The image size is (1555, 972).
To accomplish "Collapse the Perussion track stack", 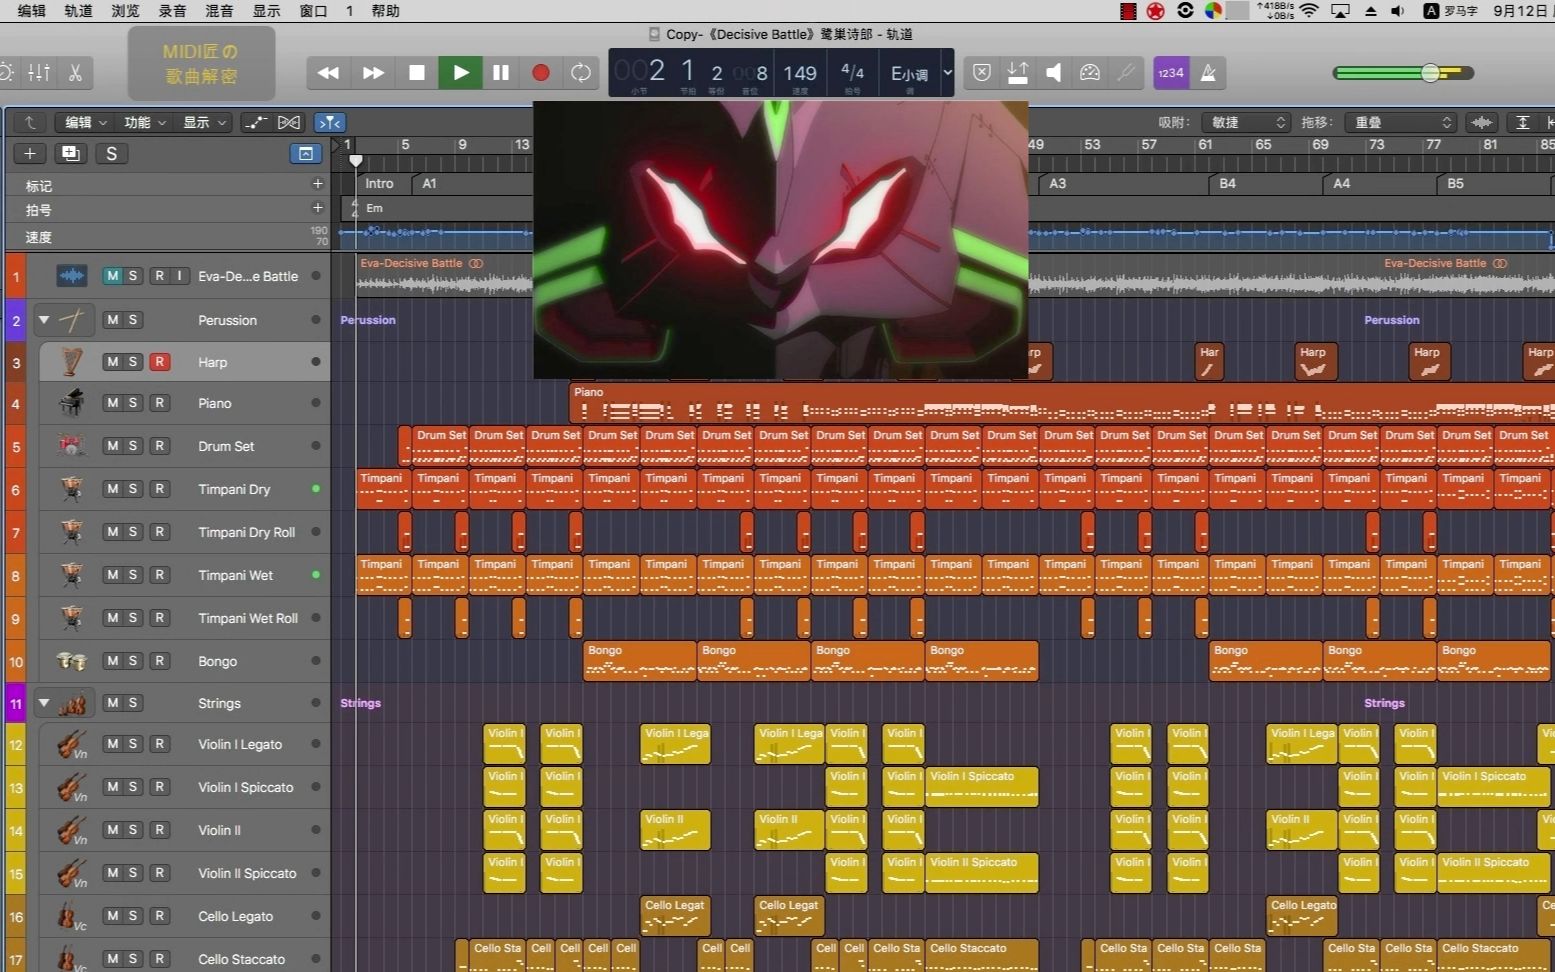I will 44,320.
